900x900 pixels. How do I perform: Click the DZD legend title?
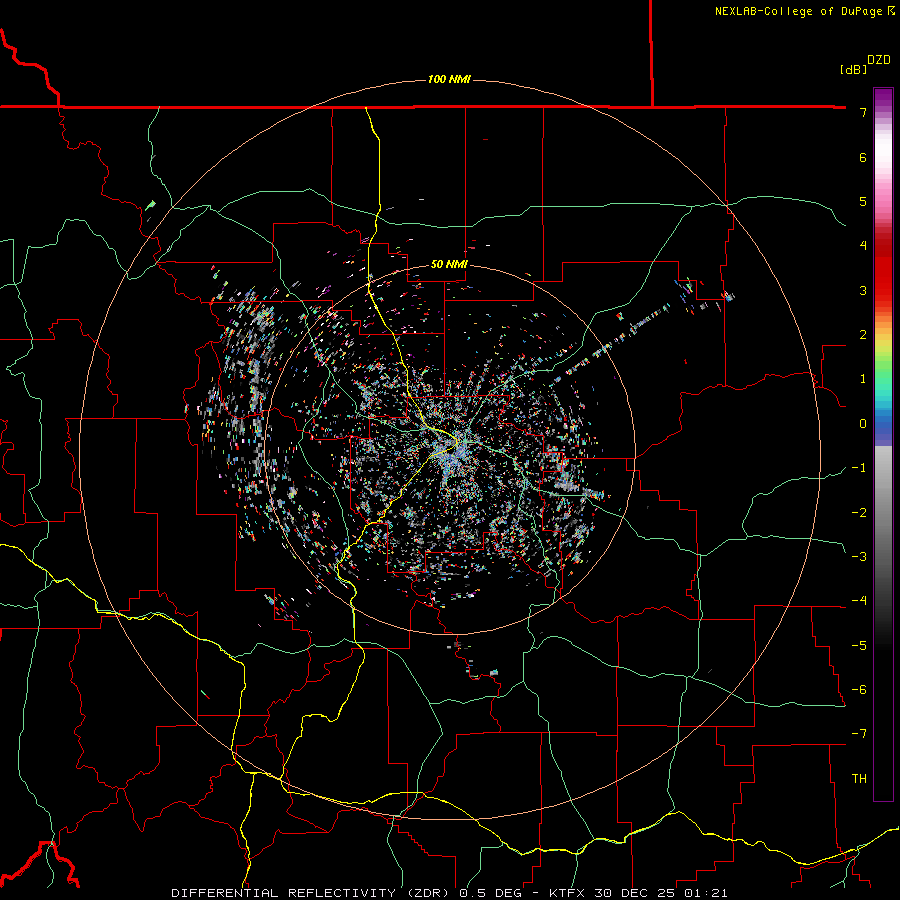[879, 60]
